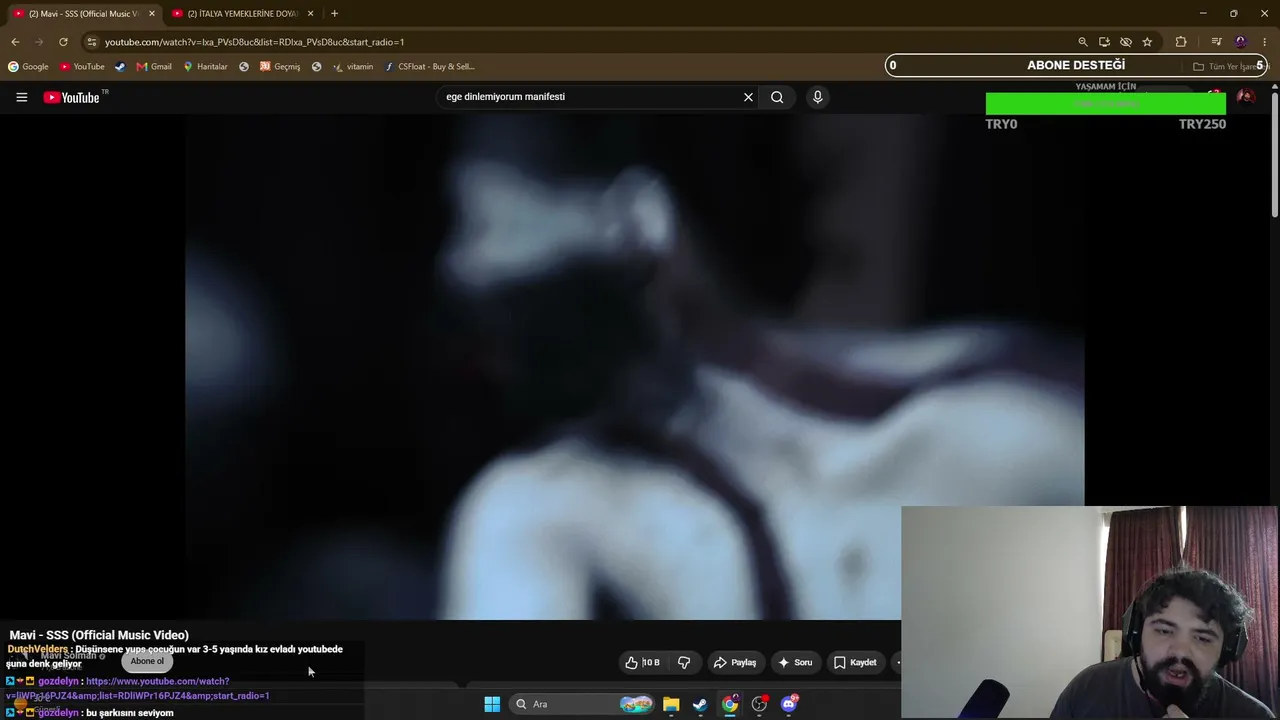This screenshot has height=720, width=1280.
Task: Close the Mavi - SSS tab
Action: coord(152,14)
